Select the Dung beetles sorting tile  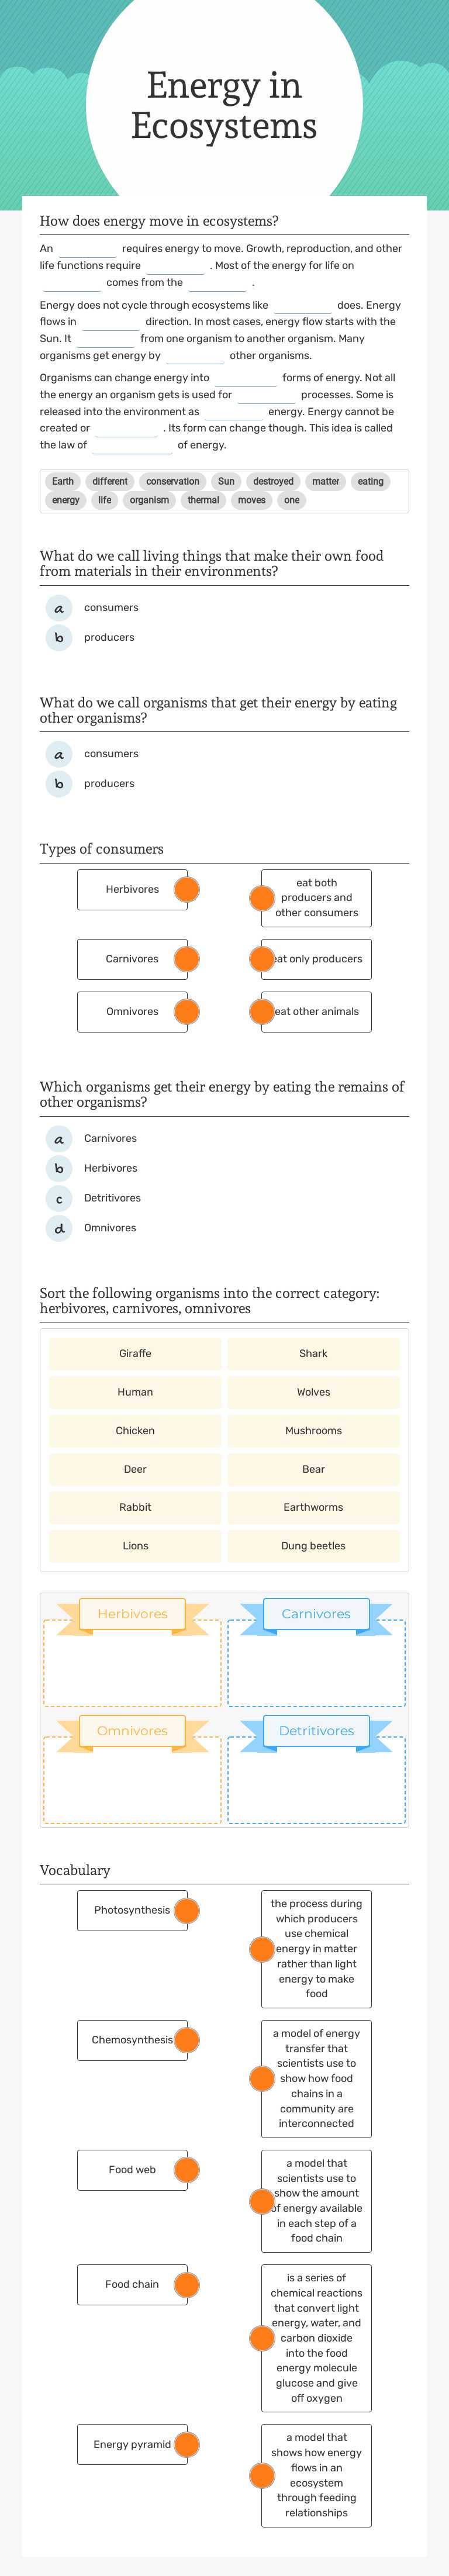[312, 1545]
